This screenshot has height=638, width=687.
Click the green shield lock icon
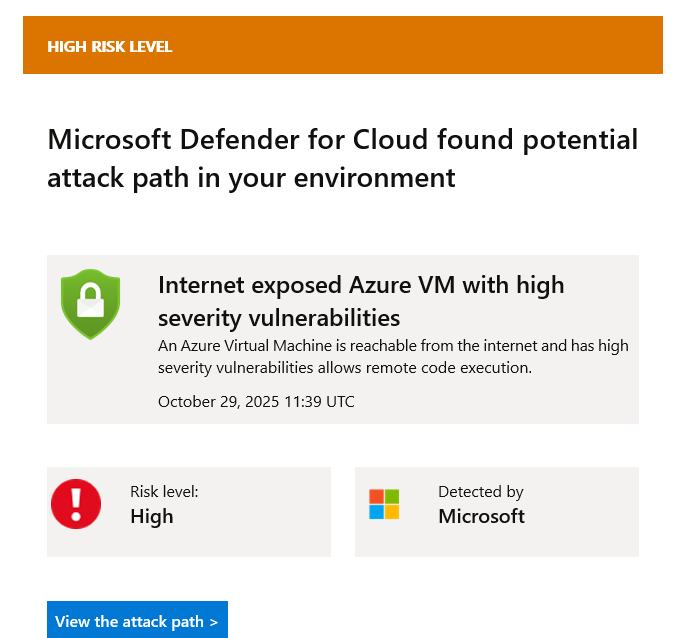coord(90,304)
